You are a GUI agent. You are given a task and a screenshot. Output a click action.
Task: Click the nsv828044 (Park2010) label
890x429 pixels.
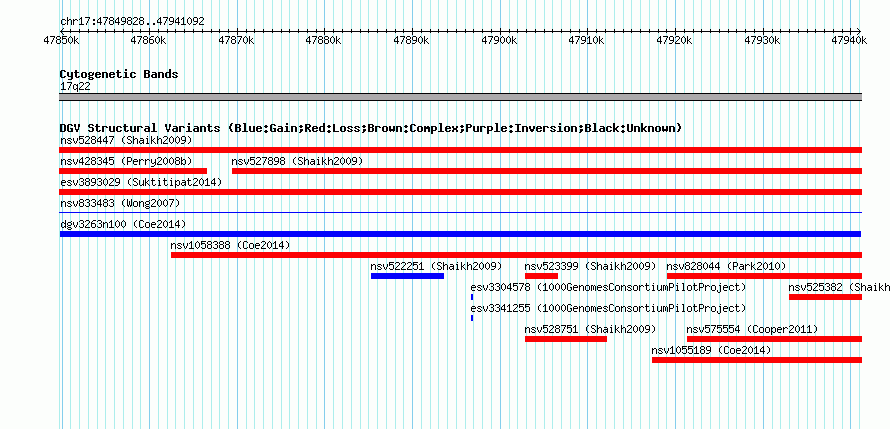click(x=726, y=266)
